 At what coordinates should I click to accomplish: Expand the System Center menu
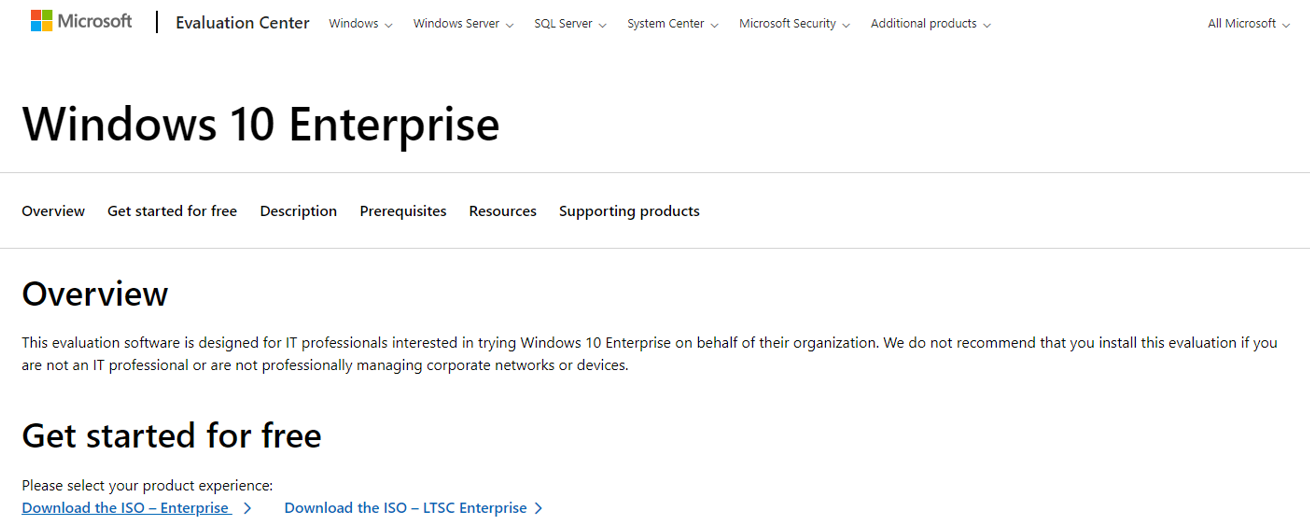click(x=672, y=24)
